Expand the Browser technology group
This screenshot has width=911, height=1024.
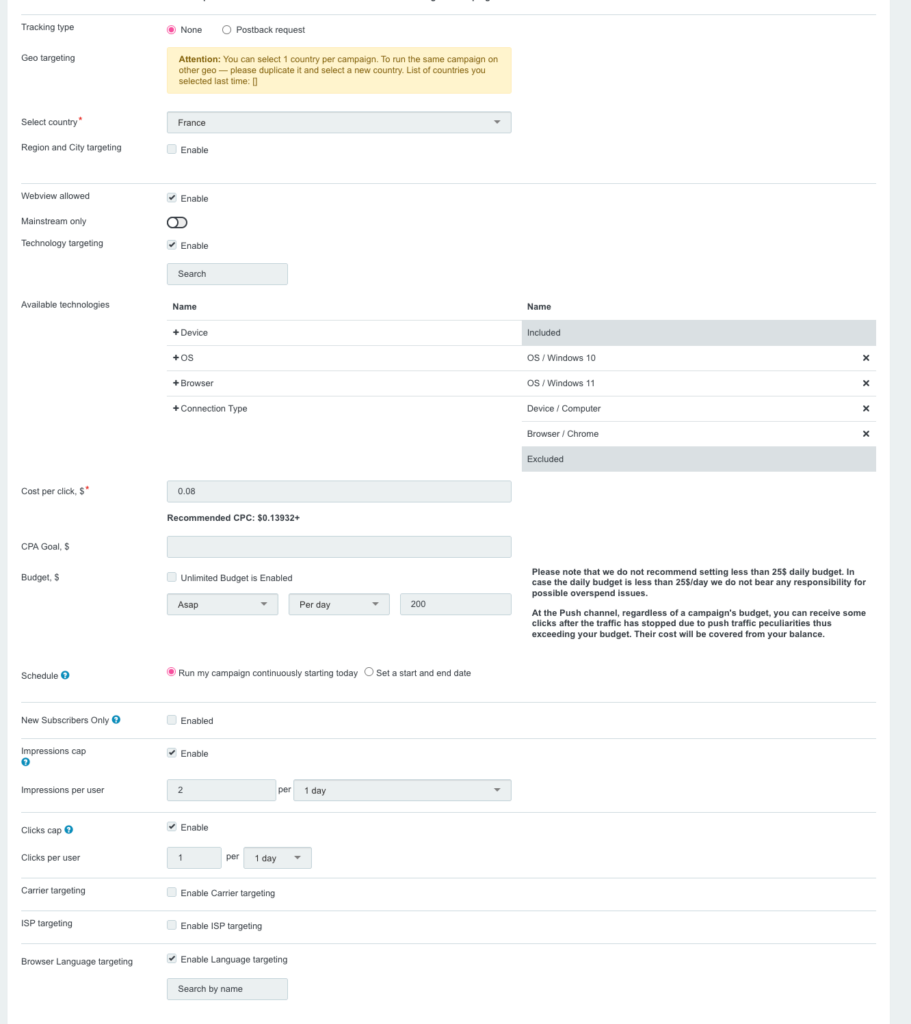pos(176,383)
